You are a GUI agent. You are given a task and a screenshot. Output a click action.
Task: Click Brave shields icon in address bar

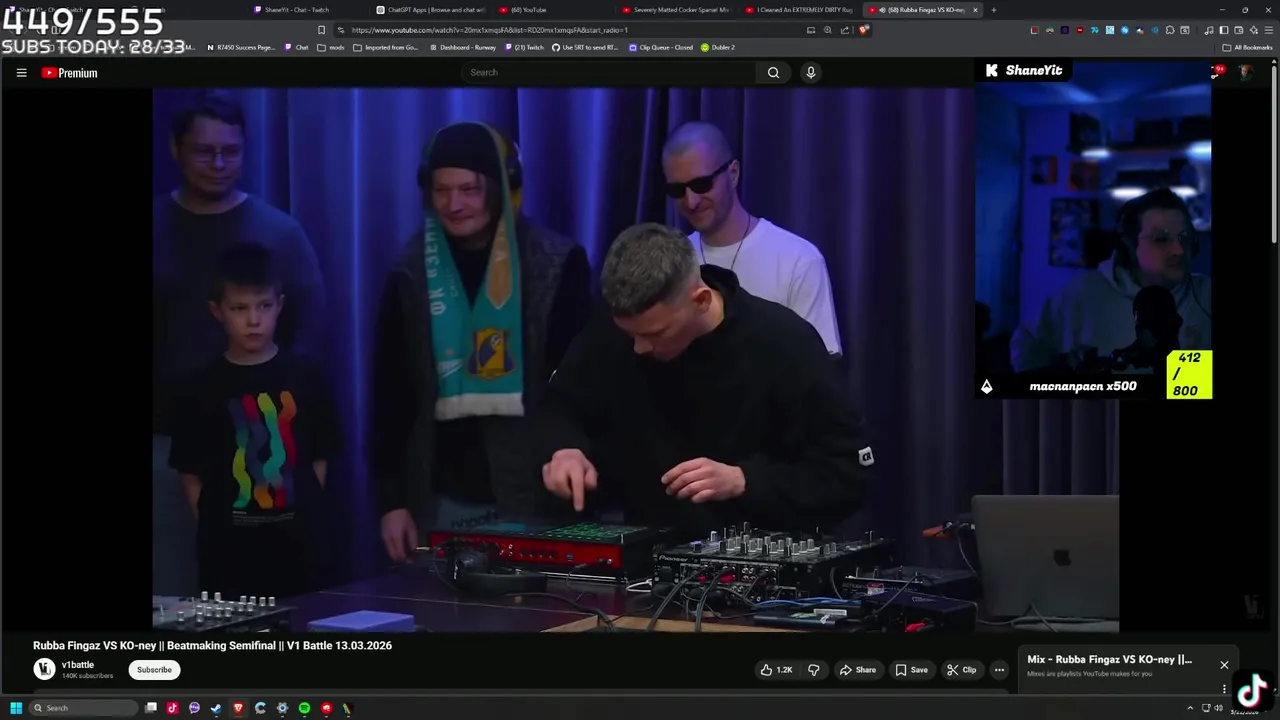coord(863,30)
